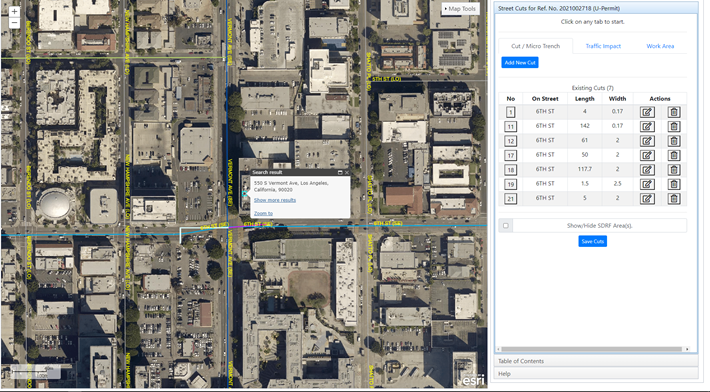Click width value 2.5
The image size is (710, 392).
617,183
